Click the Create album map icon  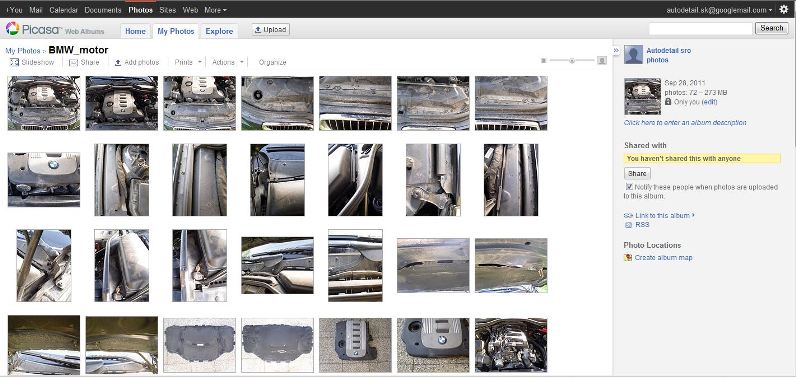[628, 258]
